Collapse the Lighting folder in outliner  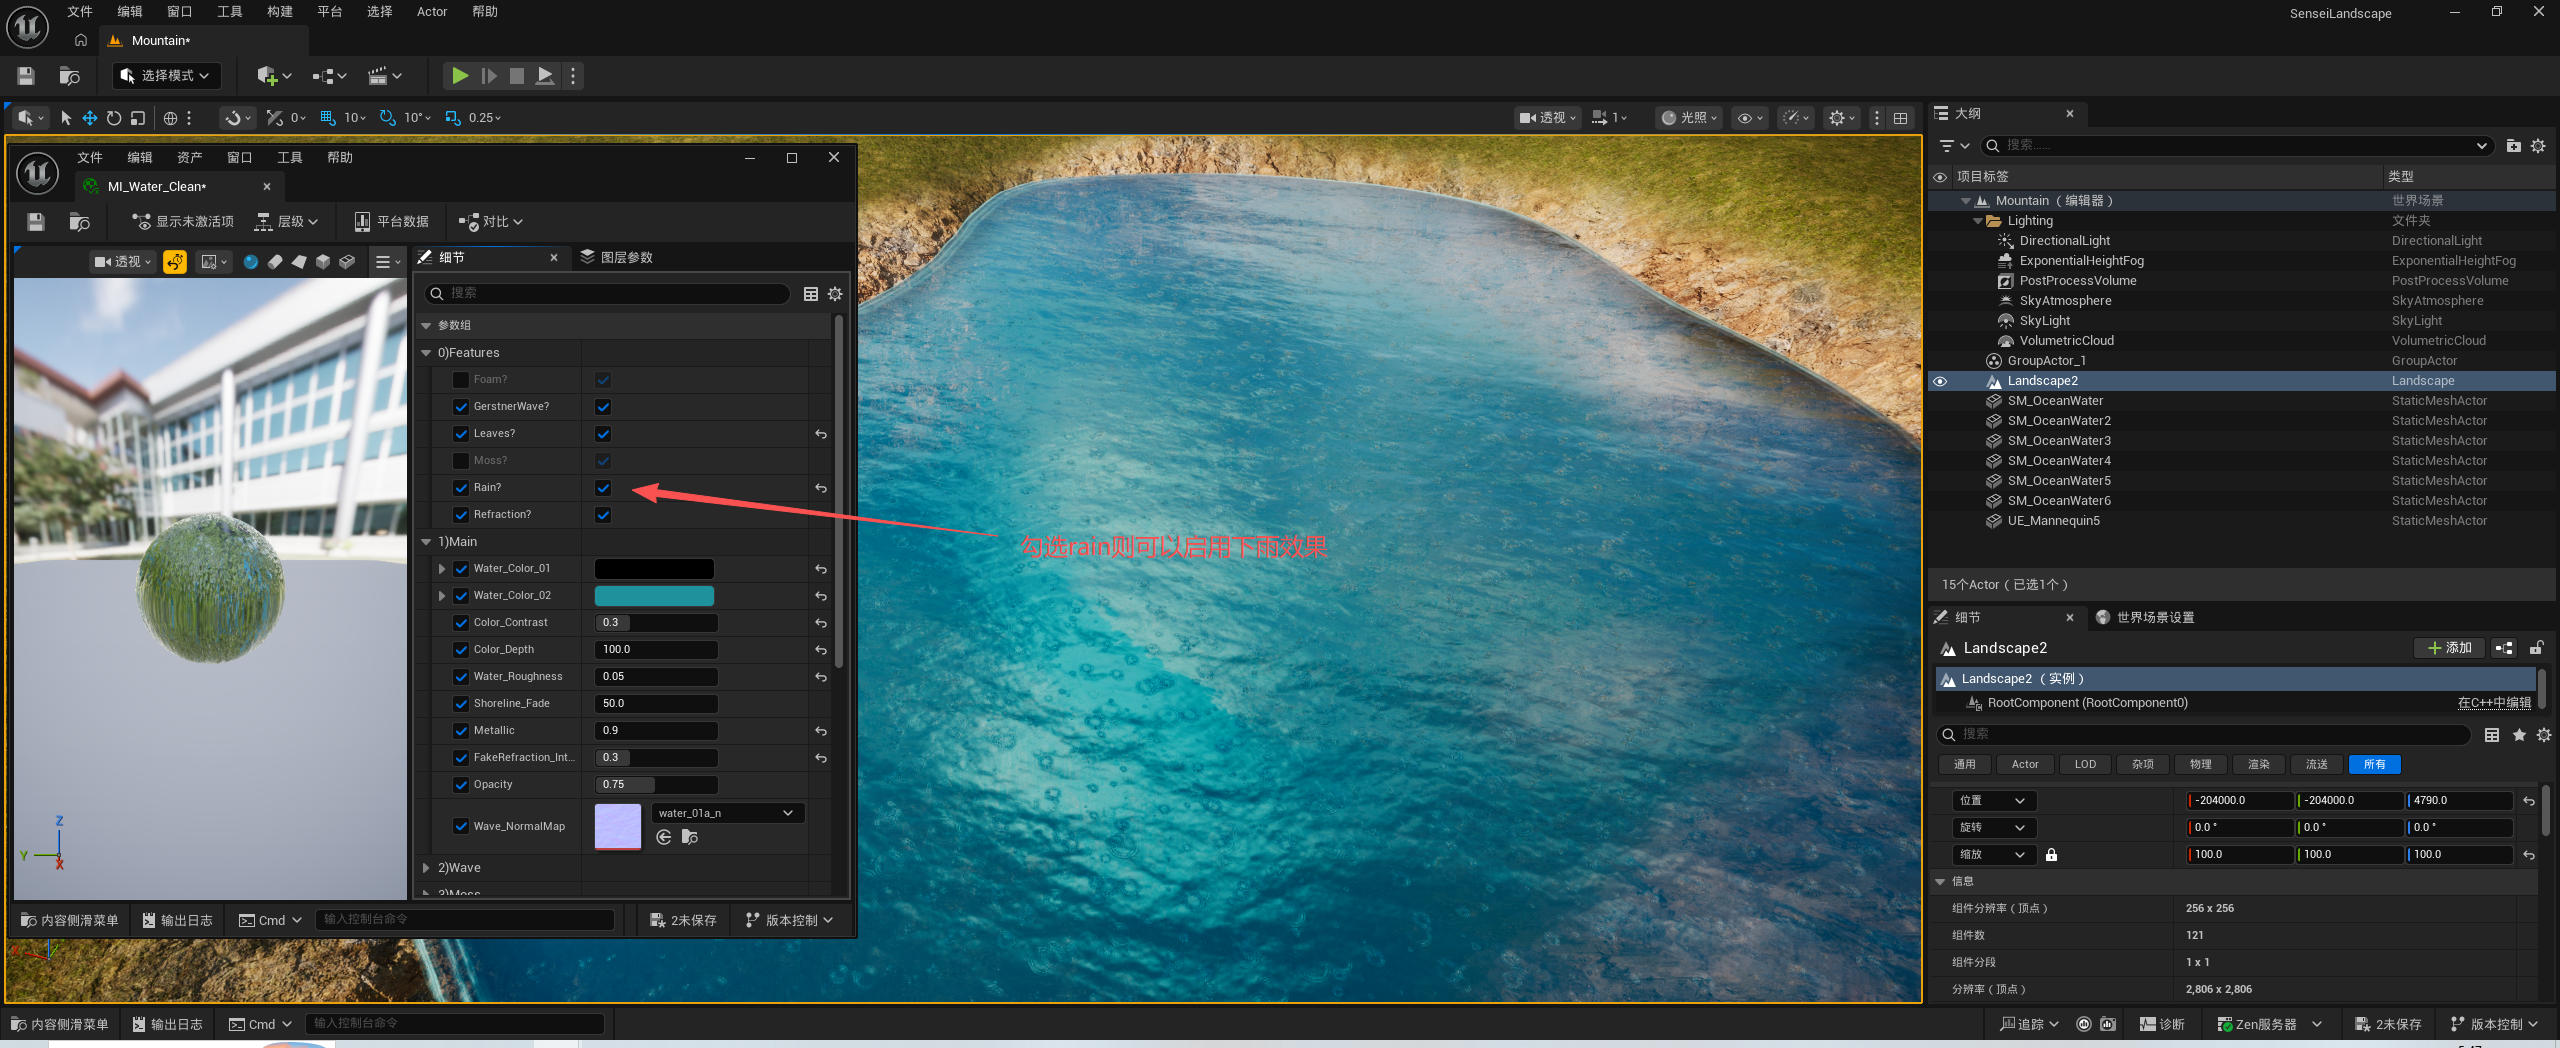coord(1978,221)
